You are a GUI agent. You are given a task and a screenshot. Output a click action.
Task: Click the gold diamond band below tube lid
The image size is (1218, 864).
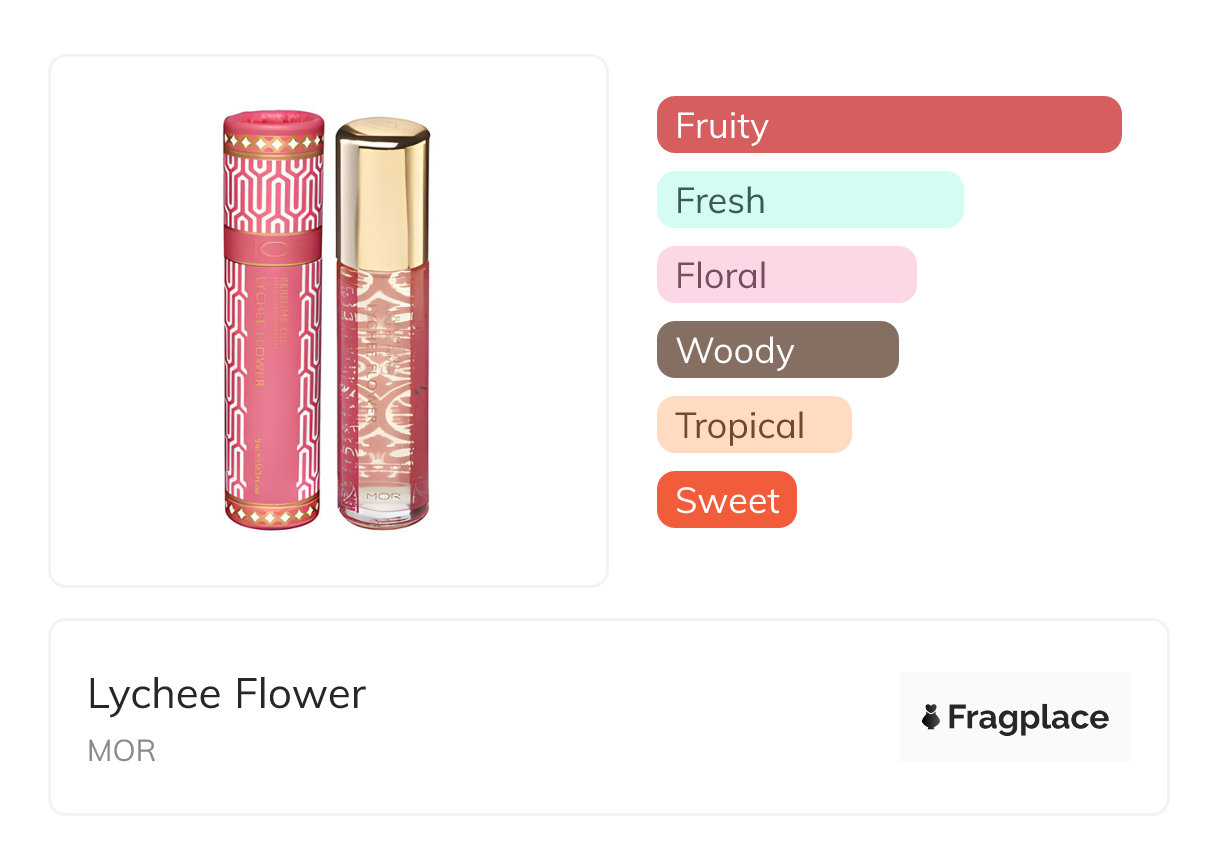(x=273, y=144)
